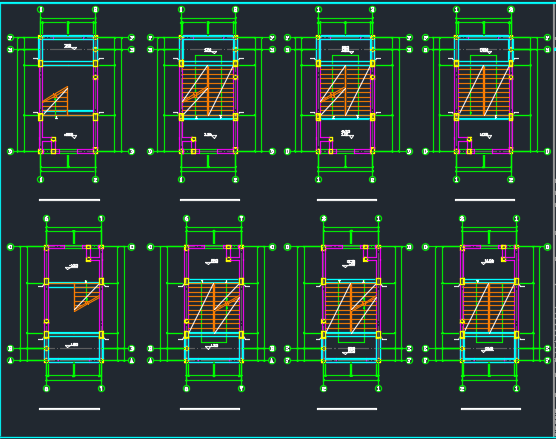Select orange stair treads in second bottom-row plan
Viewport: 556px width, 439px height.
pyautogui.click(x=214, y=308)
